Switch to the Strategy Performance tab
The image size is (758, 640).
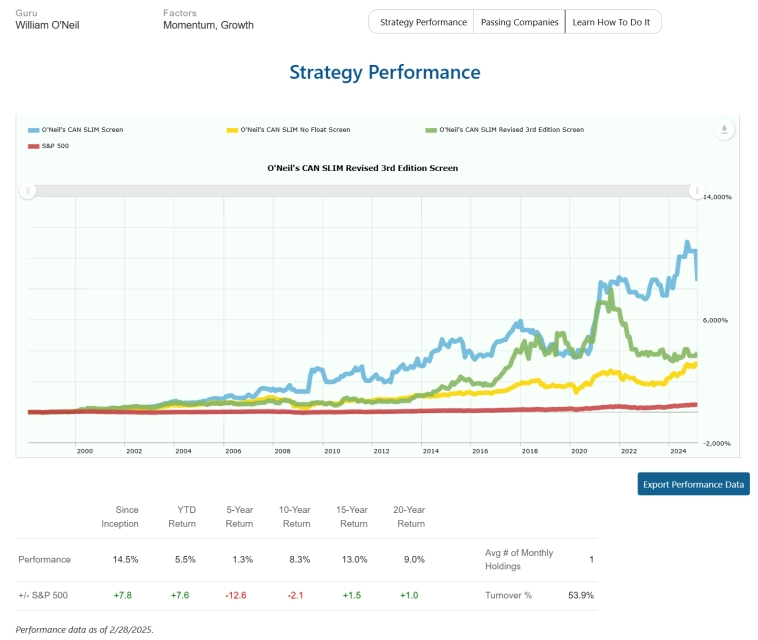pos(423,22)
